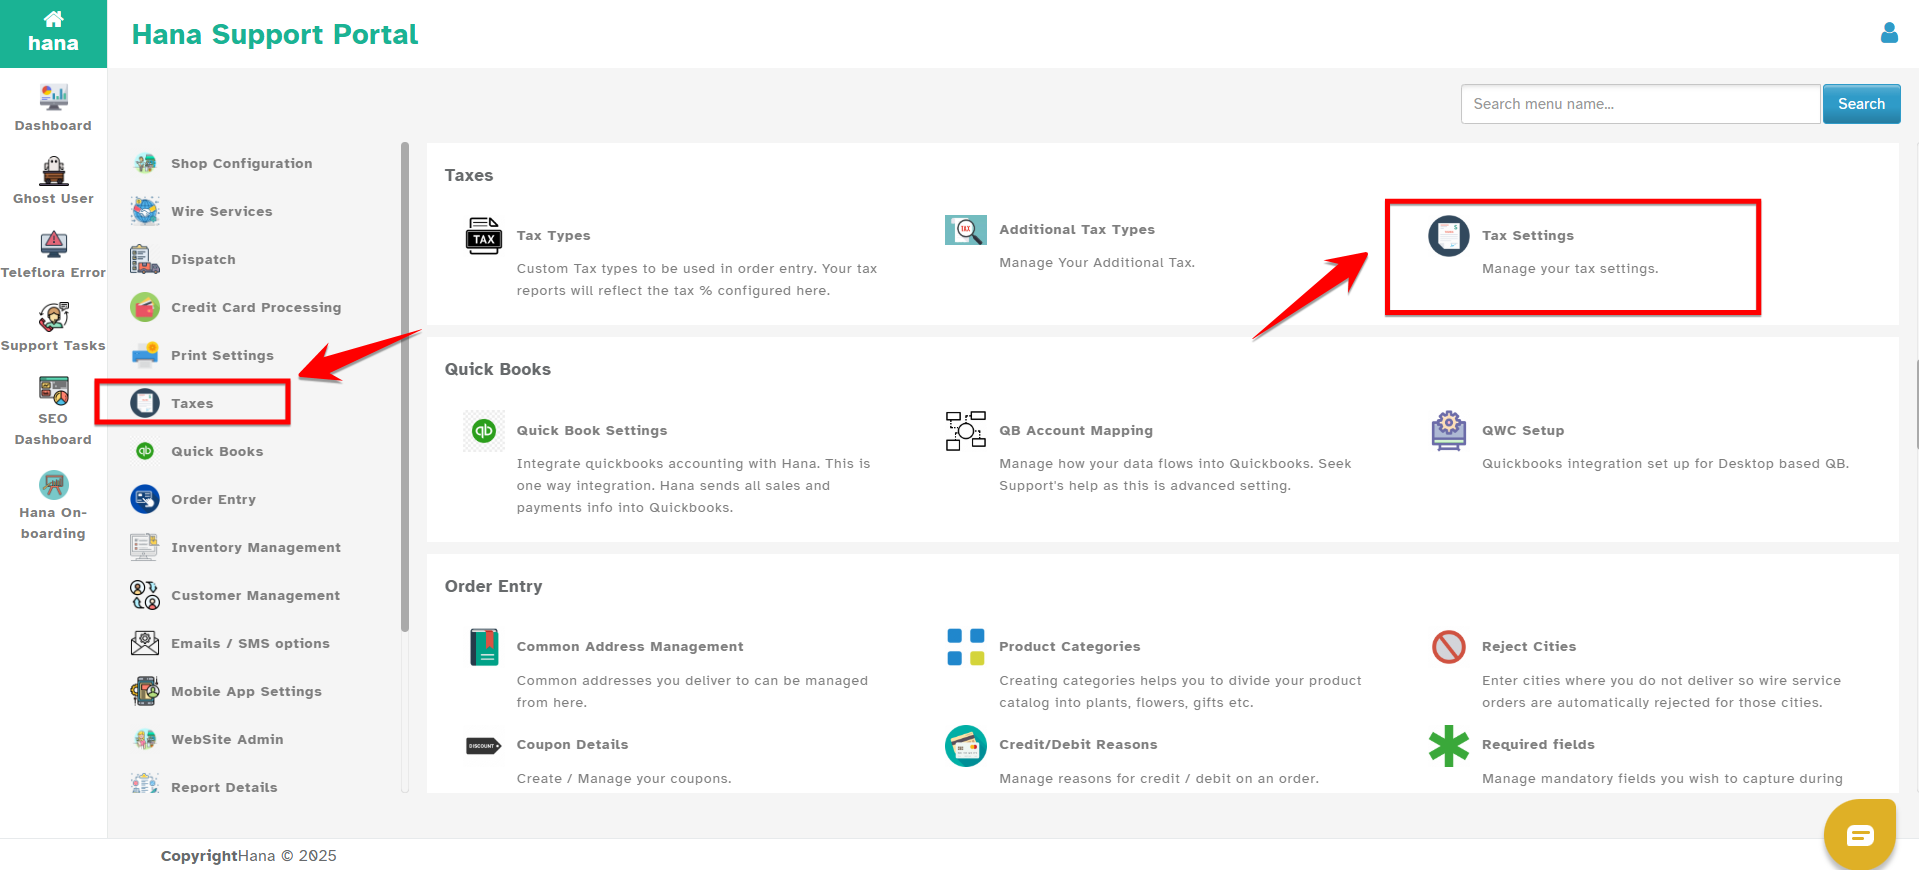Open the Hana On-boarding icon
The image size is (1919, 870).
[x=53, y=484]
